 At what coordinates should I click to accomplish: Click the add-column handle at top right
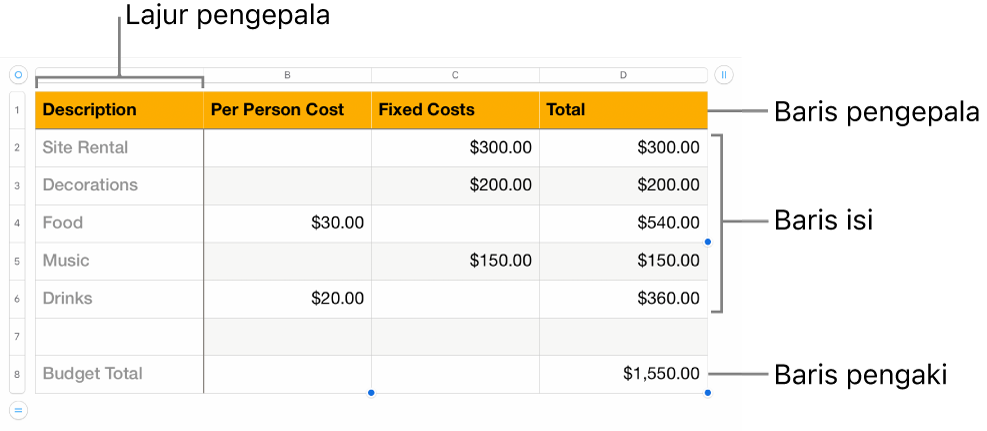click(x=724, y=74)
